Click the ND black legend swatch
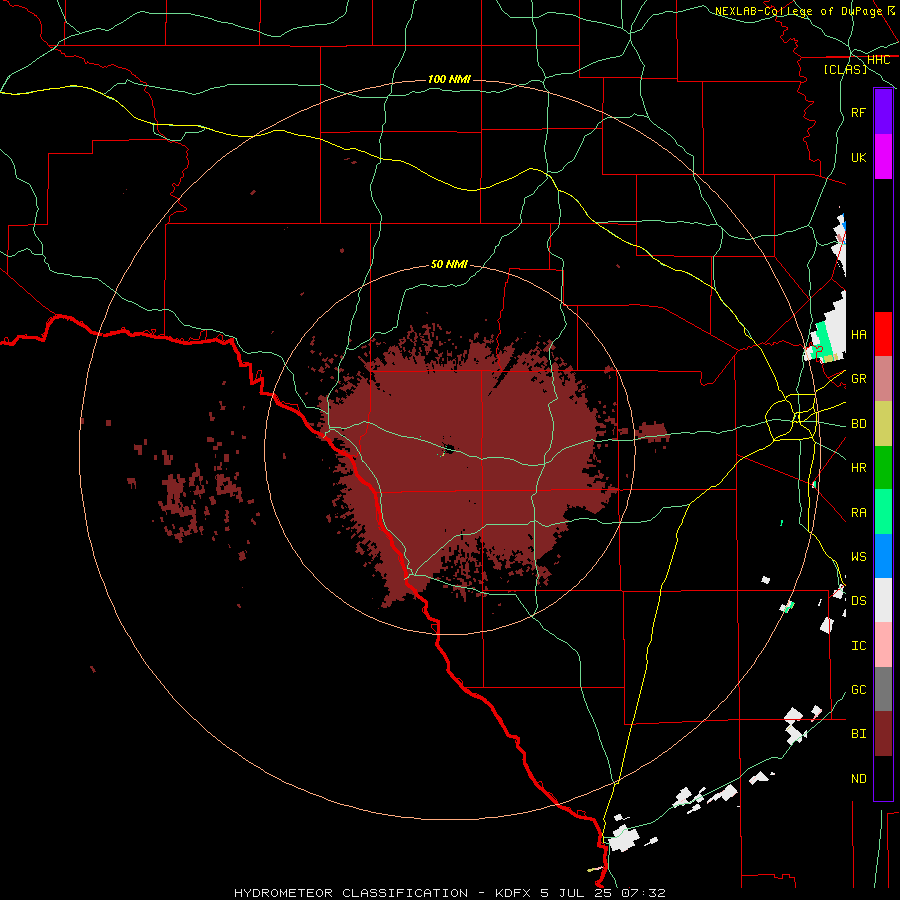900x900 pixels. click(x=883, y=778)
